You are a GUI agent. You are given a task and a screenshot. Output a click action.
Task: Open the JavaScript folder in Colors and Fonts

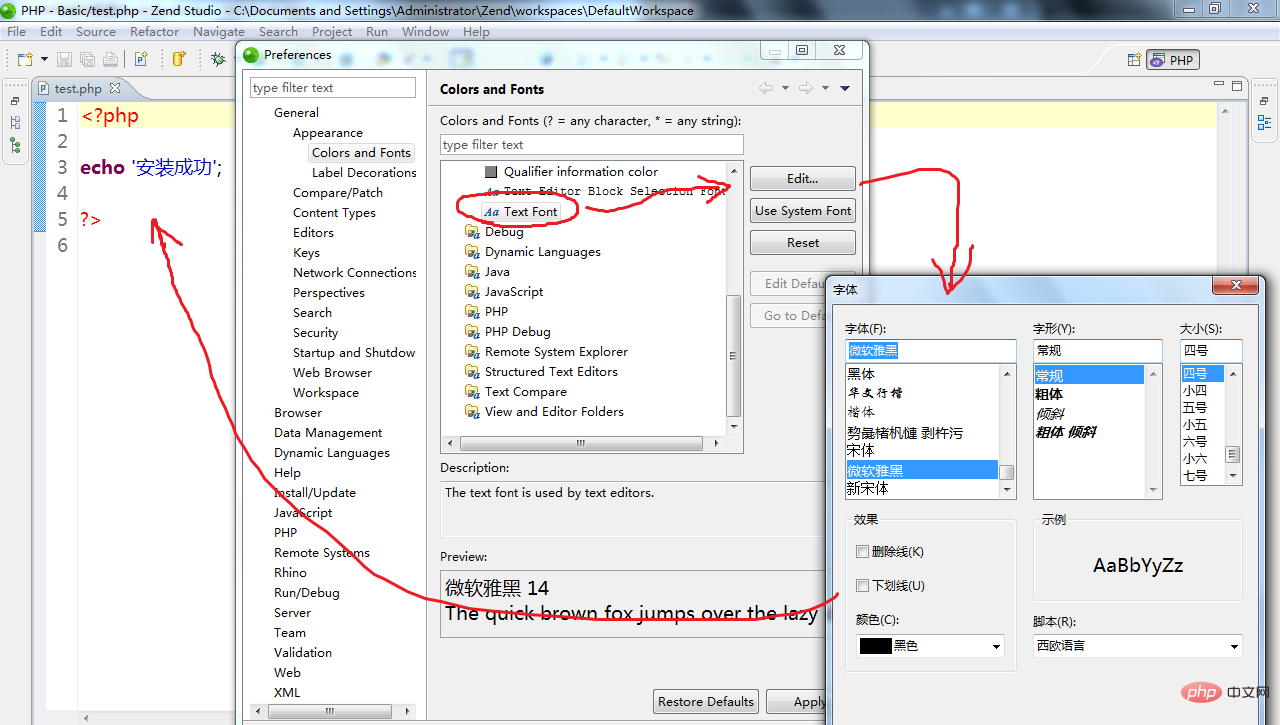[505, 292]
